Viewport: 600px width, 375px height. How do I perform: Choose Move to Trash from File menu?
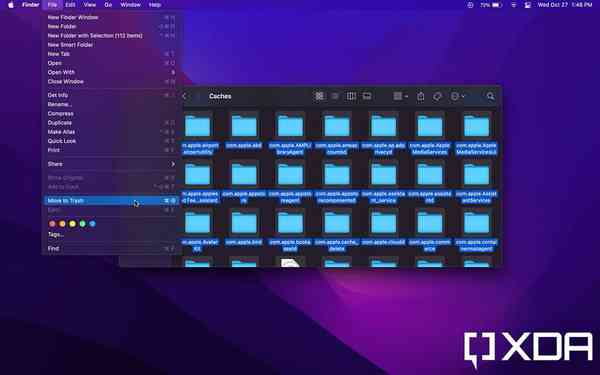pos(111,201)
